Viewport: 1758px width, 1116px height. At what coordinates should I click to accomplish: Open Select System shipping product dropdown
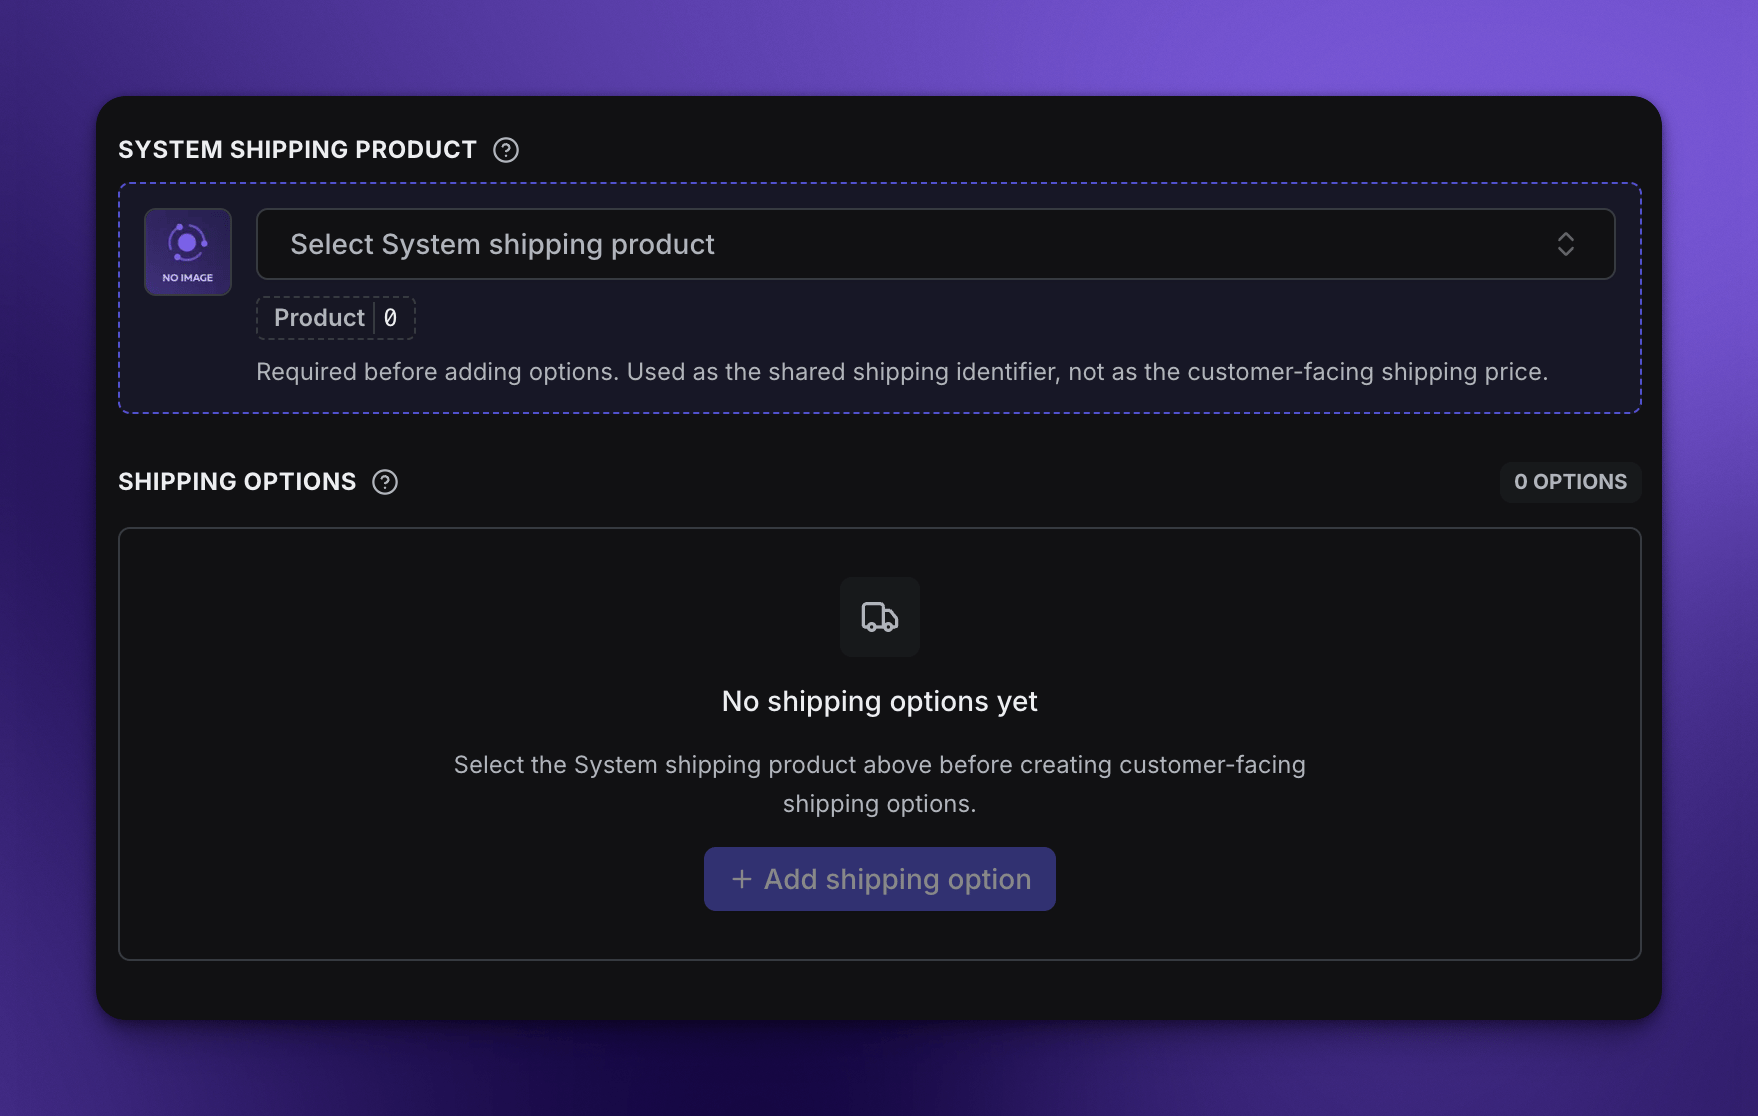pyautogui.click(x=936, y=244)
